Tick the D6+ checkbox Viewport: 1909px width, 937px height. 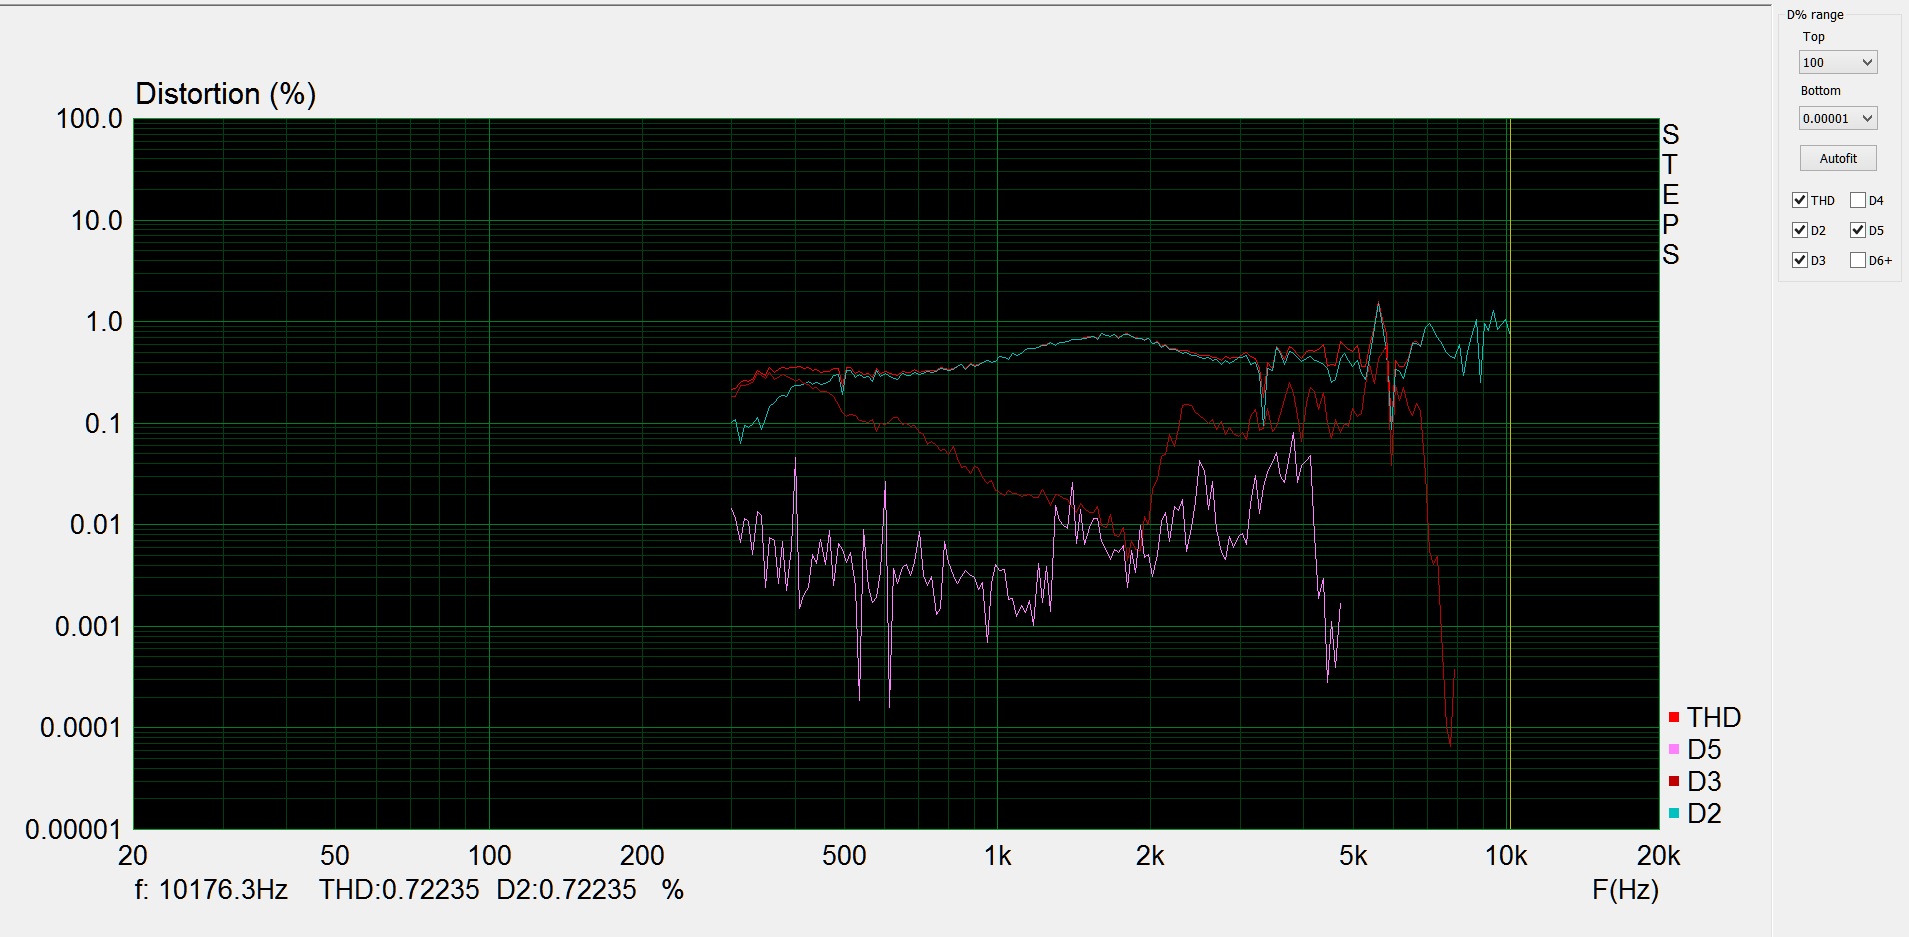tap(1858, 260)
